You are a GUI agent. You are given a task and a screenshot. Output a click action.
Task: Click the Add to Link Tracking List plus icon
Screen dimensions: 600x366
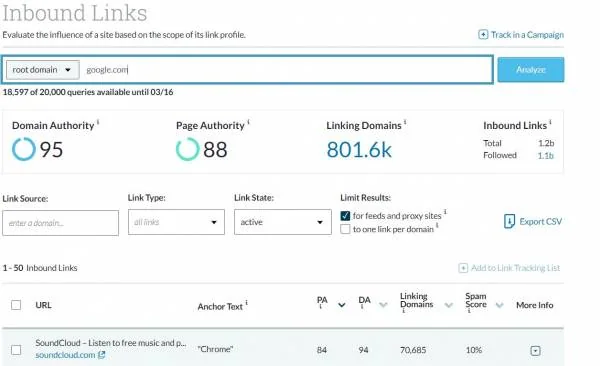click(x=463, y=268)
